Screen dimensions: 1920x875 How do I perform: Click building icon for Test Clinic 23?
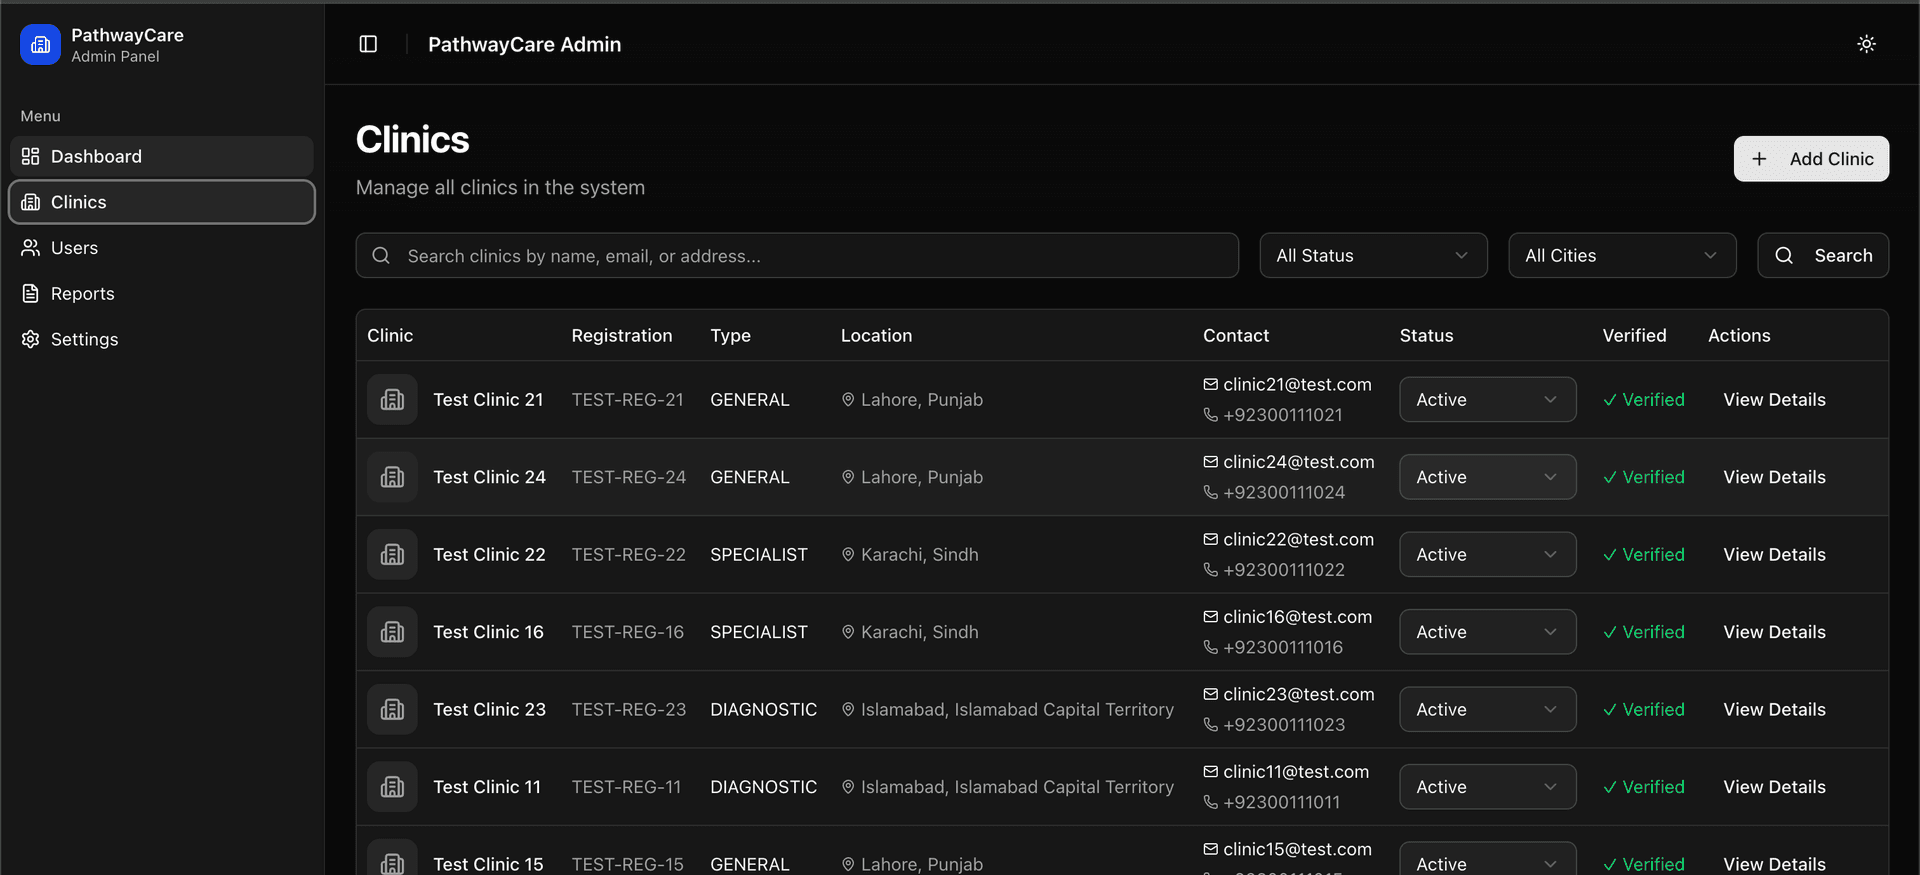coord(392,710)
